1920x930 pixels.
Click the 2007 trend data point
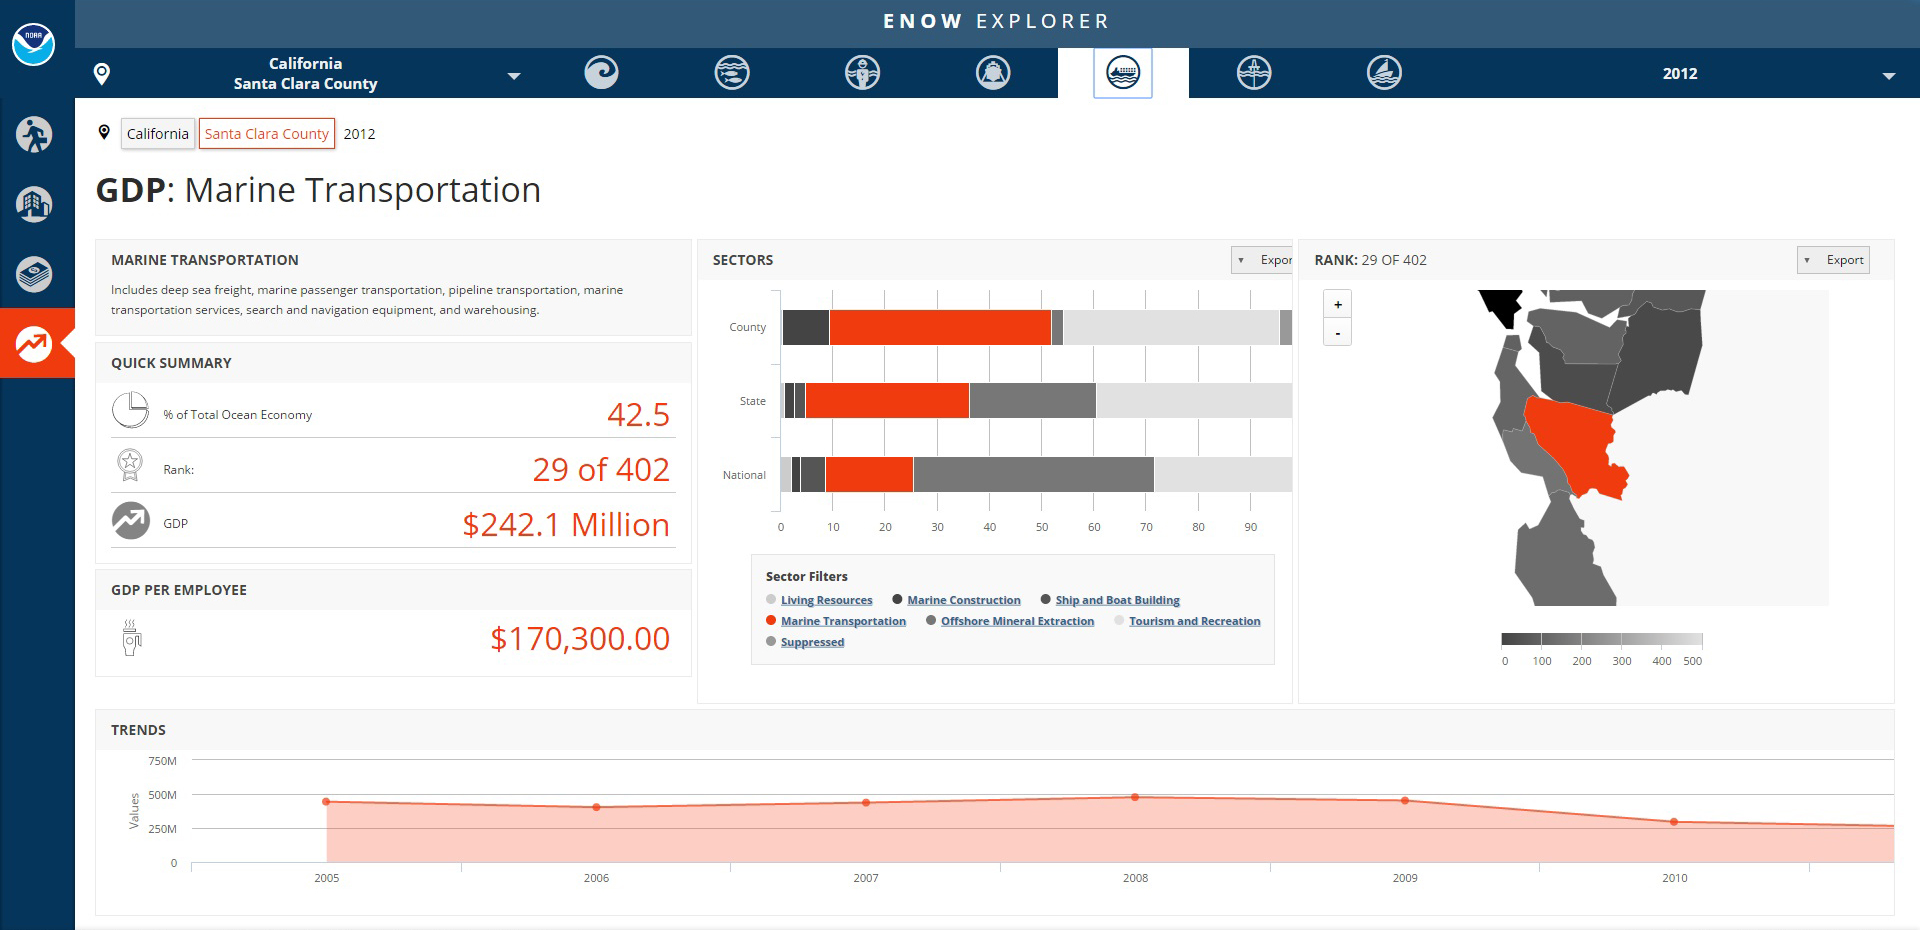tap(866, 802)
